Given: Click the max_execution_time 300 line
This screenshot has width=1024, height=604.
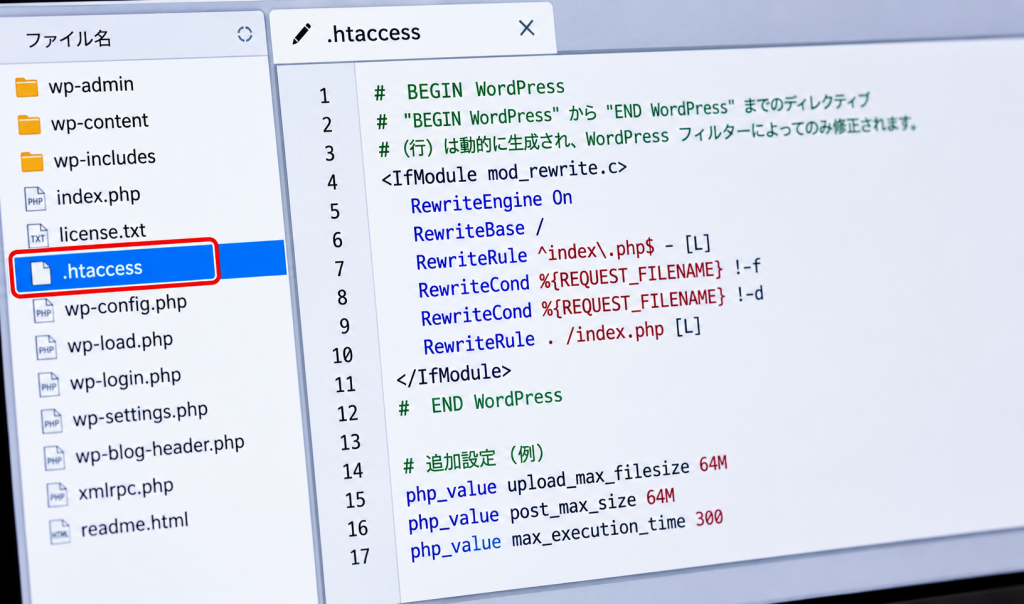Looking at the screenshot, I should [x=567, y=535].
